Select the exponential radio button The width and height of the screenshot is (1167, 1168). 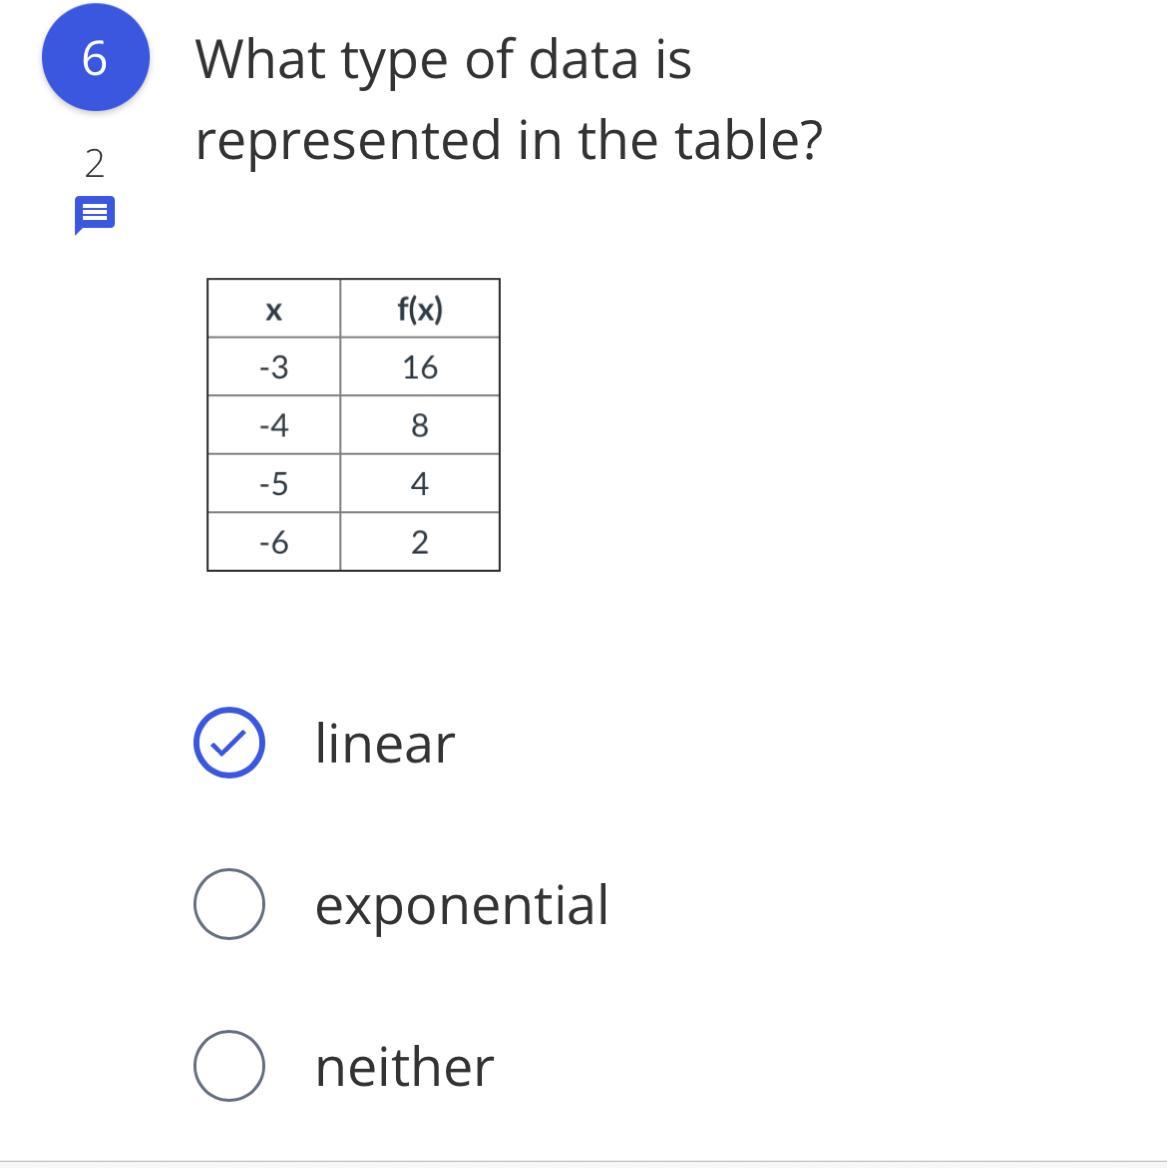pyautogui.click(x=229, y=904)
